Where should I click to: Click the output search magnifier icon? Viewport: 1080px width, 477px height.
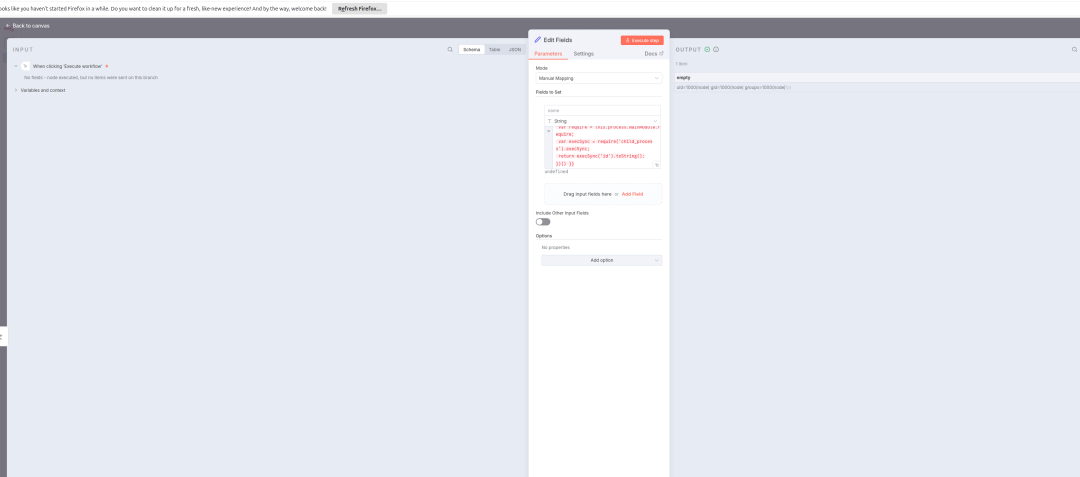(x=1074, y=49)
